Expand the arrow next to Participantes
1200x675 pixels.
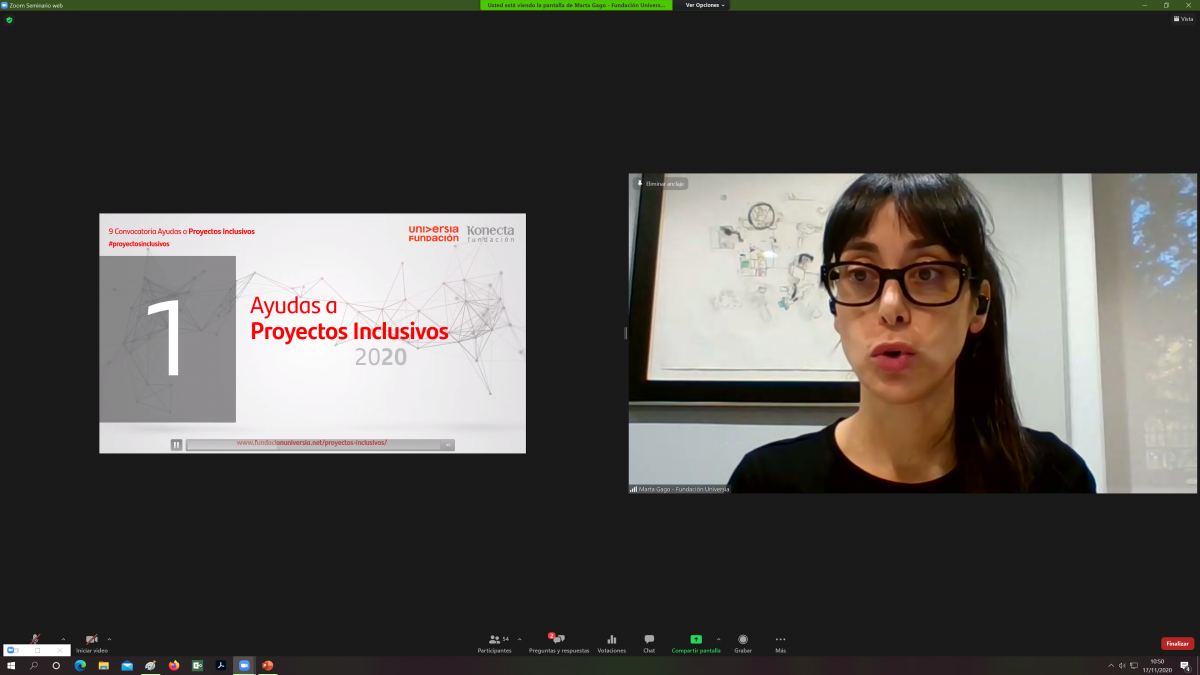(519, 638)
